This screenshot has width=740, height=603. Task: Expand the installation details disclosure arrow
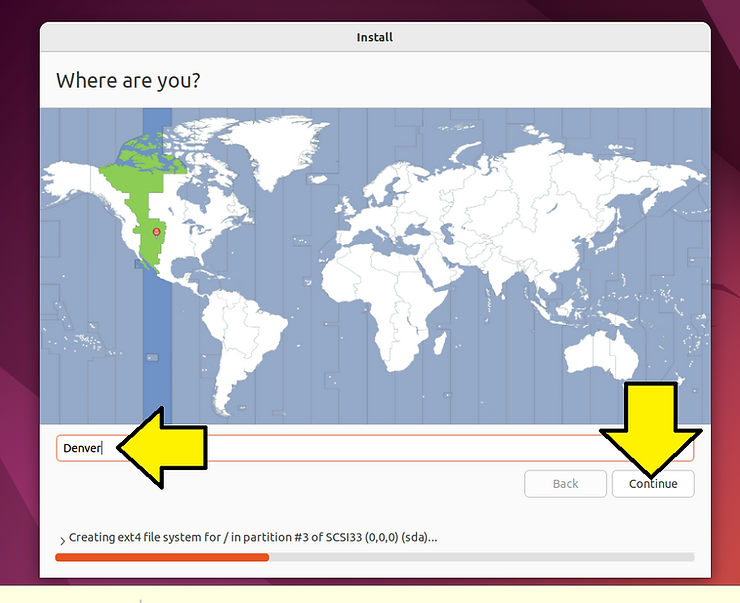click(x=62, y=541)
